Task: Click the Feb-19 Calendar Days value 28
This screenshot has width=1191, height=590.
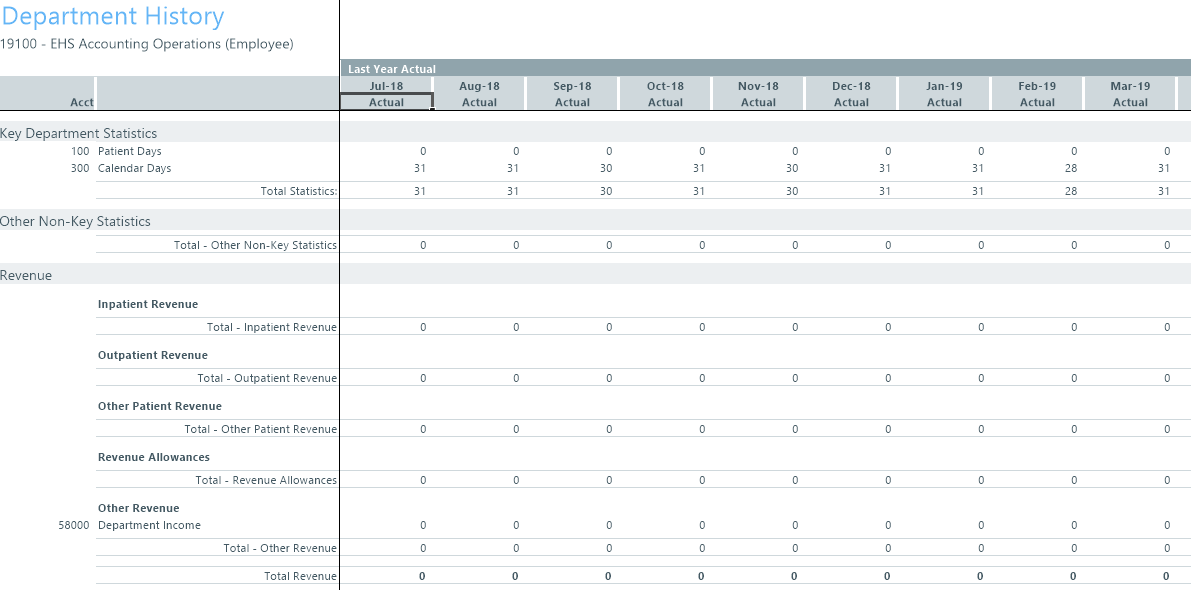Action: click(1071, 169)
